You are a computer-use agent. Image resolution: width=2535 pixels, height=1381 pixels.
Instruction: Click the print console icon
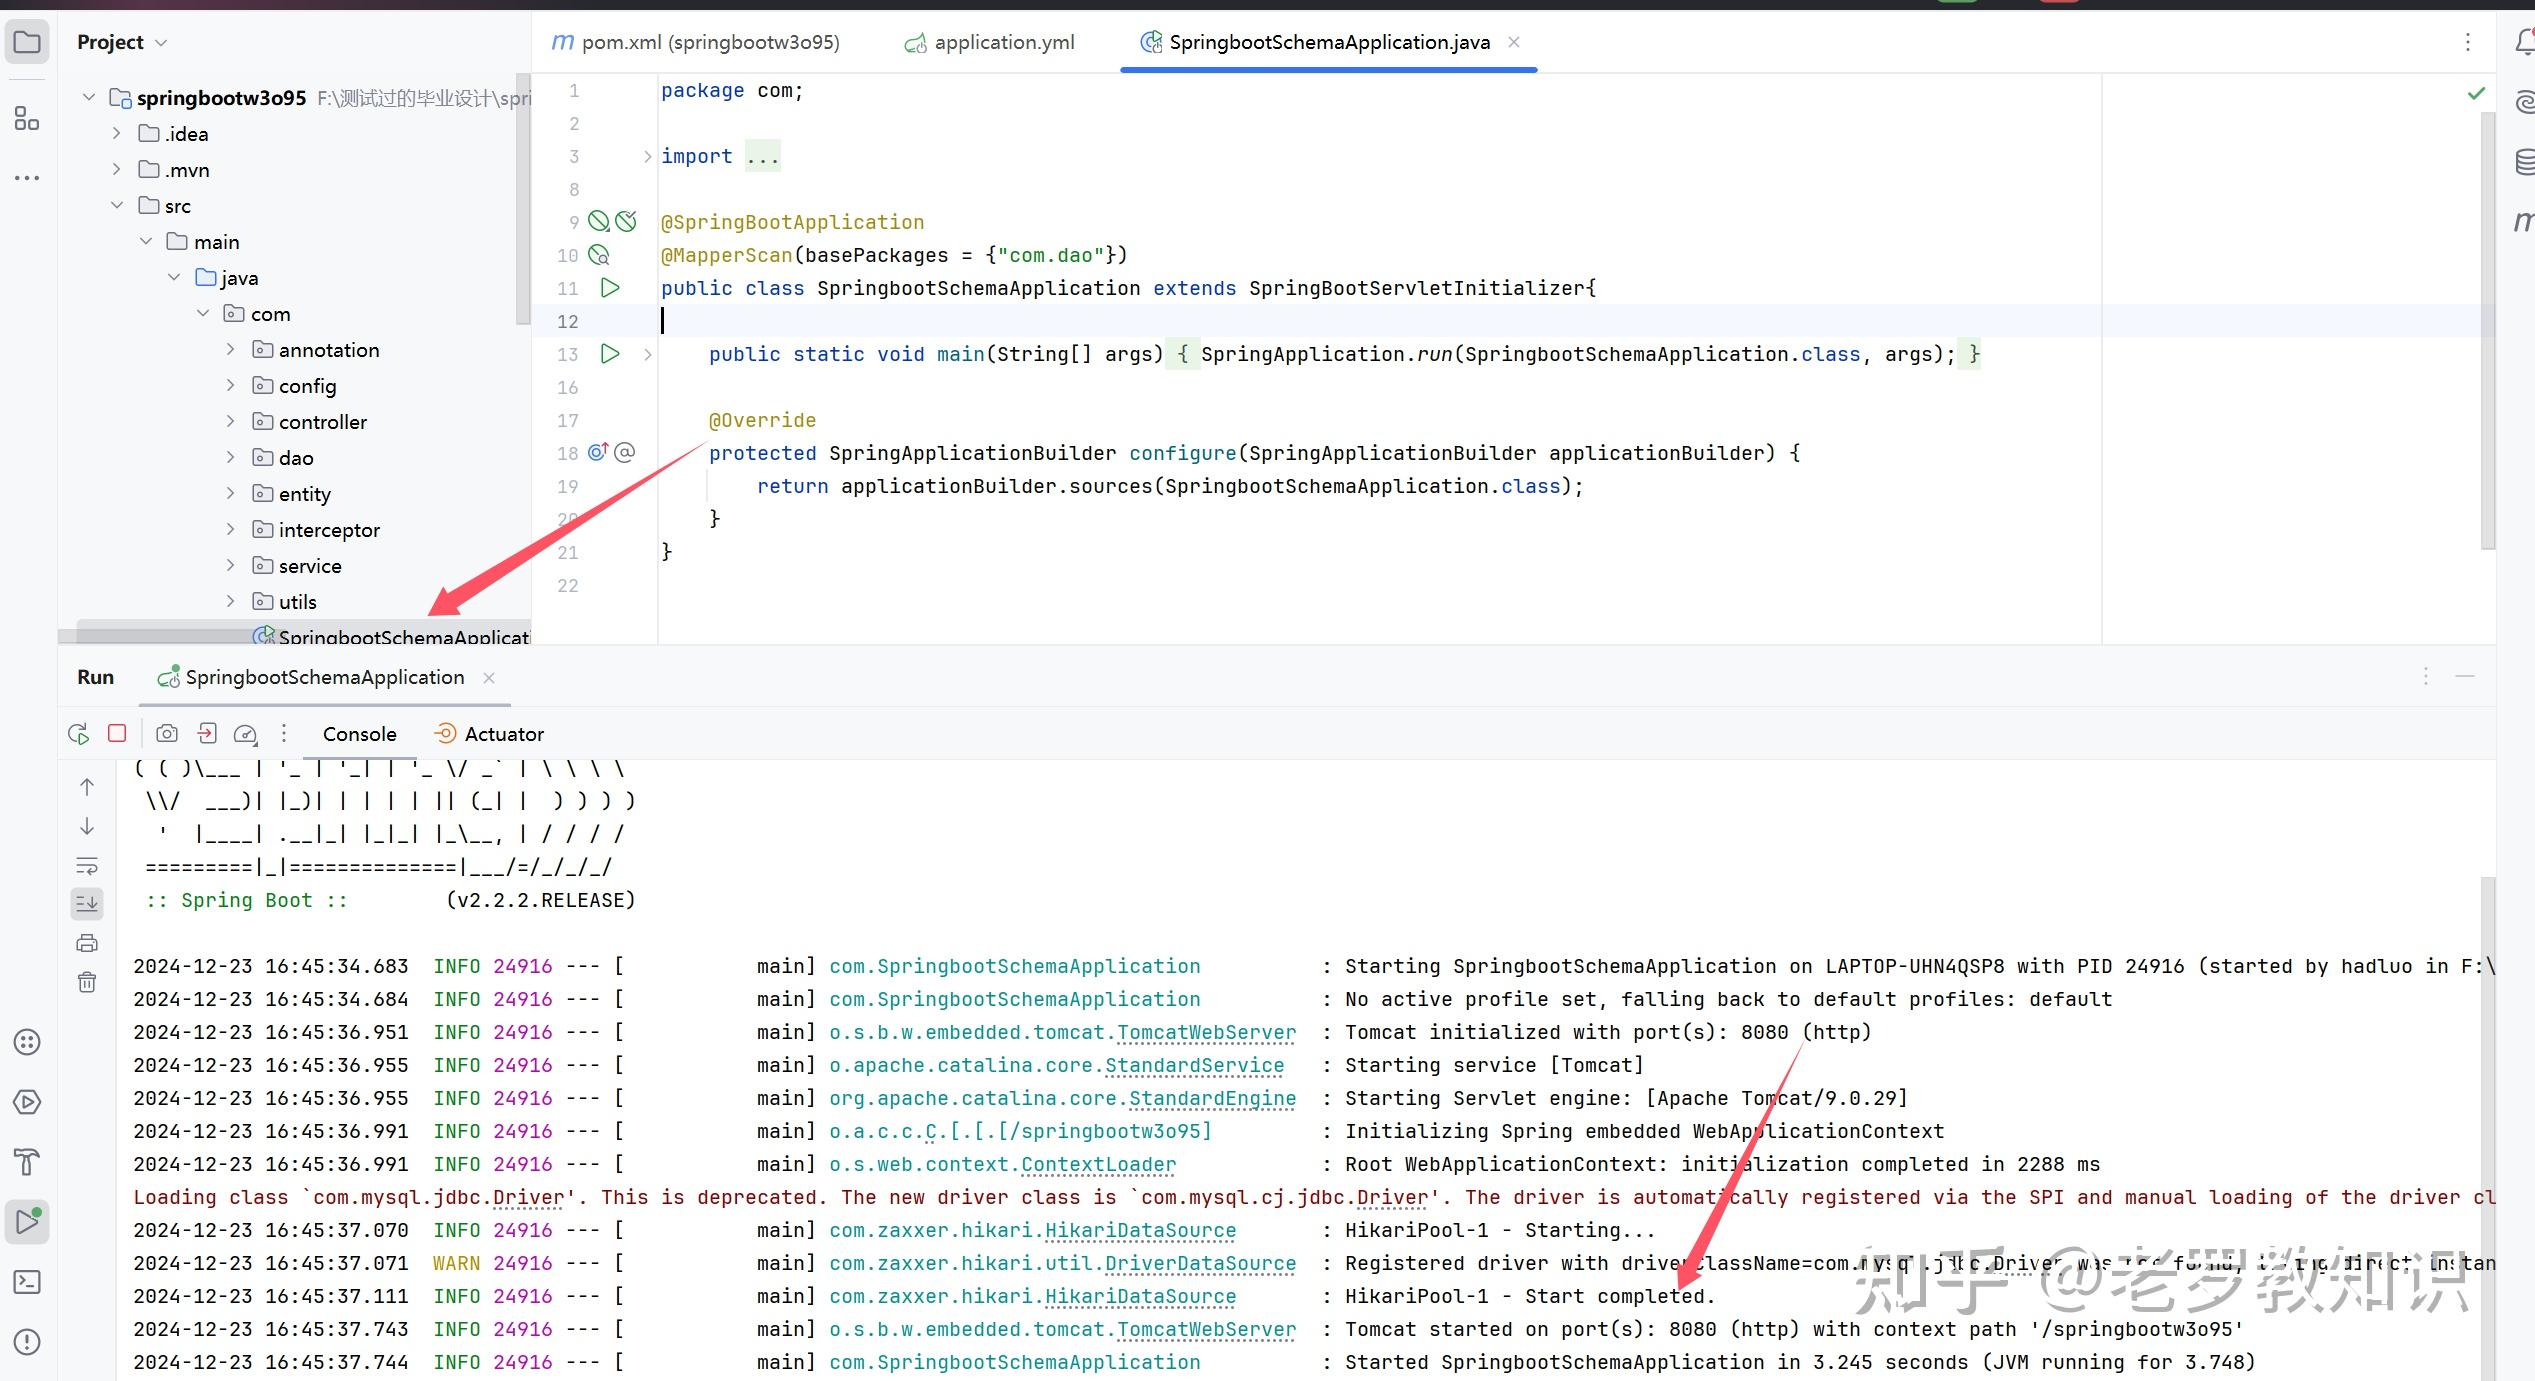point(87,943)
